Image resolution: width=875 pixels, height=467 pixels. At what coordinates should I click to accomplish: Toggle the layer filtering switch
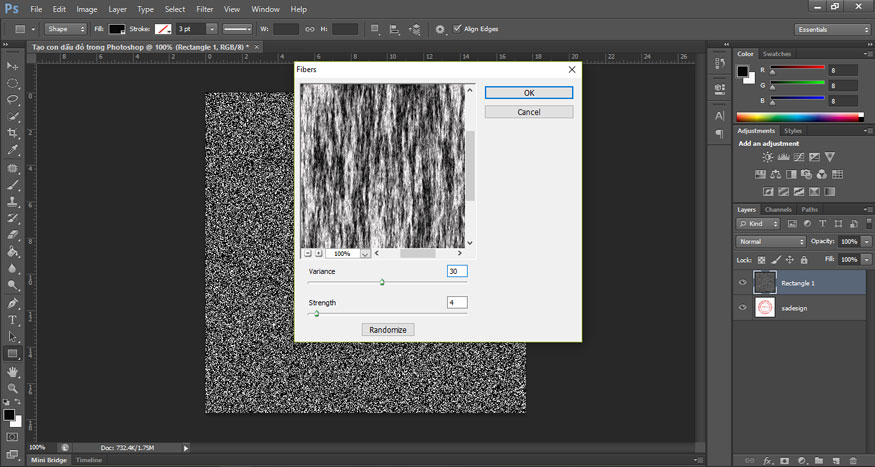pyautogui.click(x=868, y=223)
